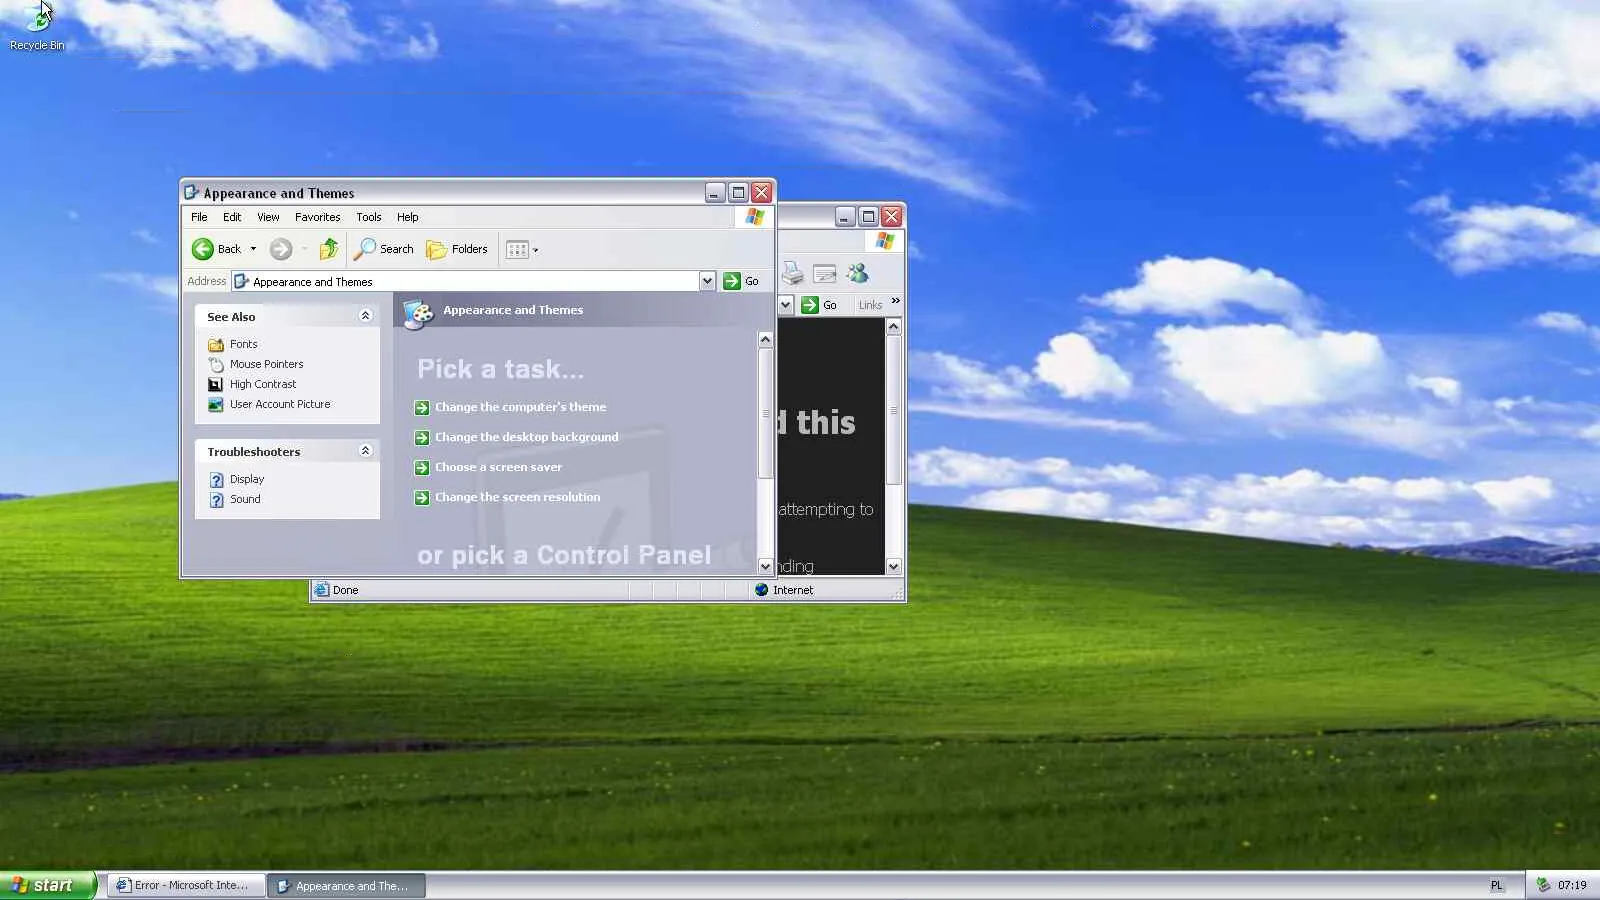
Task: Open Mouse Pointers from See Also
Action: click(266, 364)
